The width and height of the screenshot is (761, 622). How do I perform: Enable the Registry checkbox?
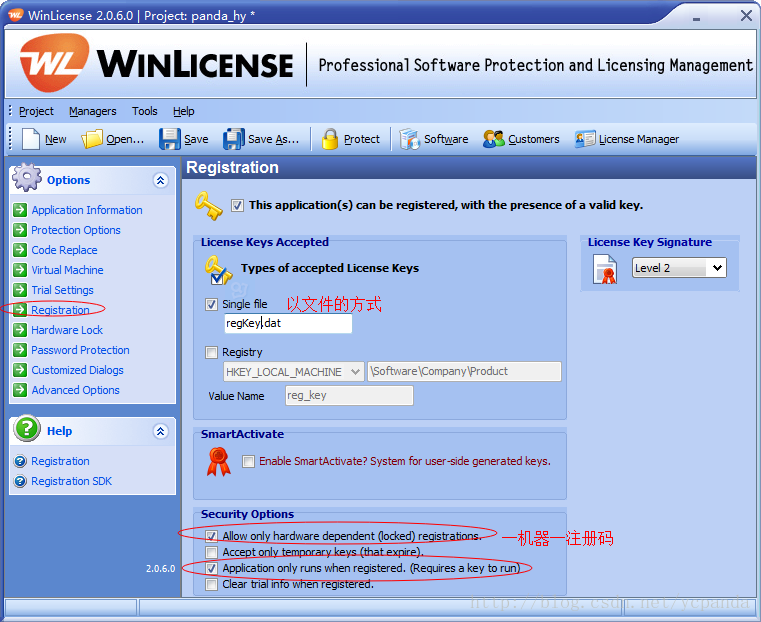point(211,353)
